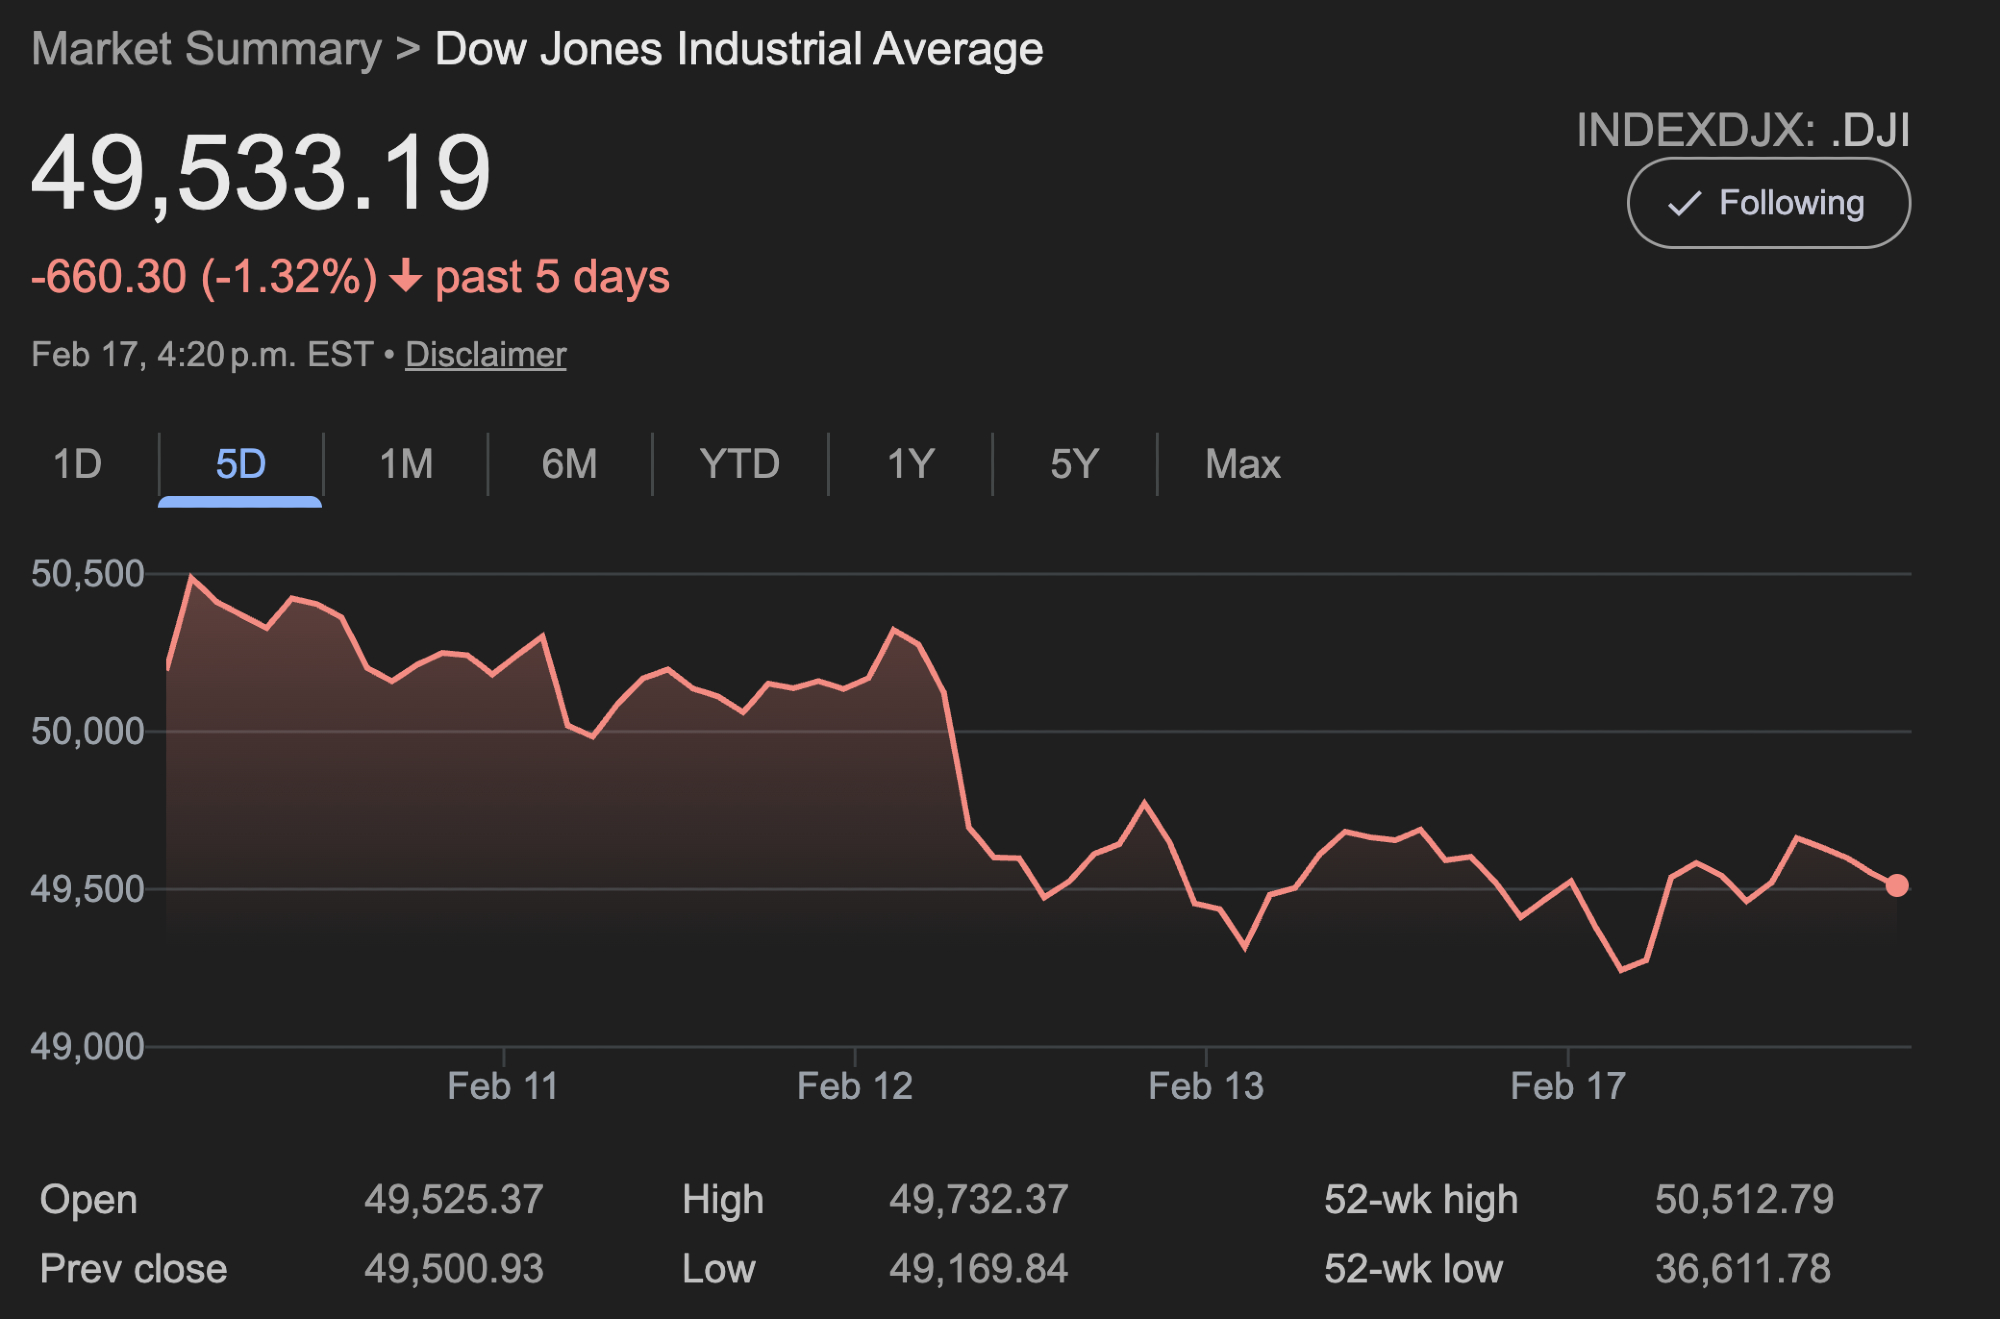Toggle the Following button
The width and height of the screenshot is (2000, 1319).
[1768, 203]
